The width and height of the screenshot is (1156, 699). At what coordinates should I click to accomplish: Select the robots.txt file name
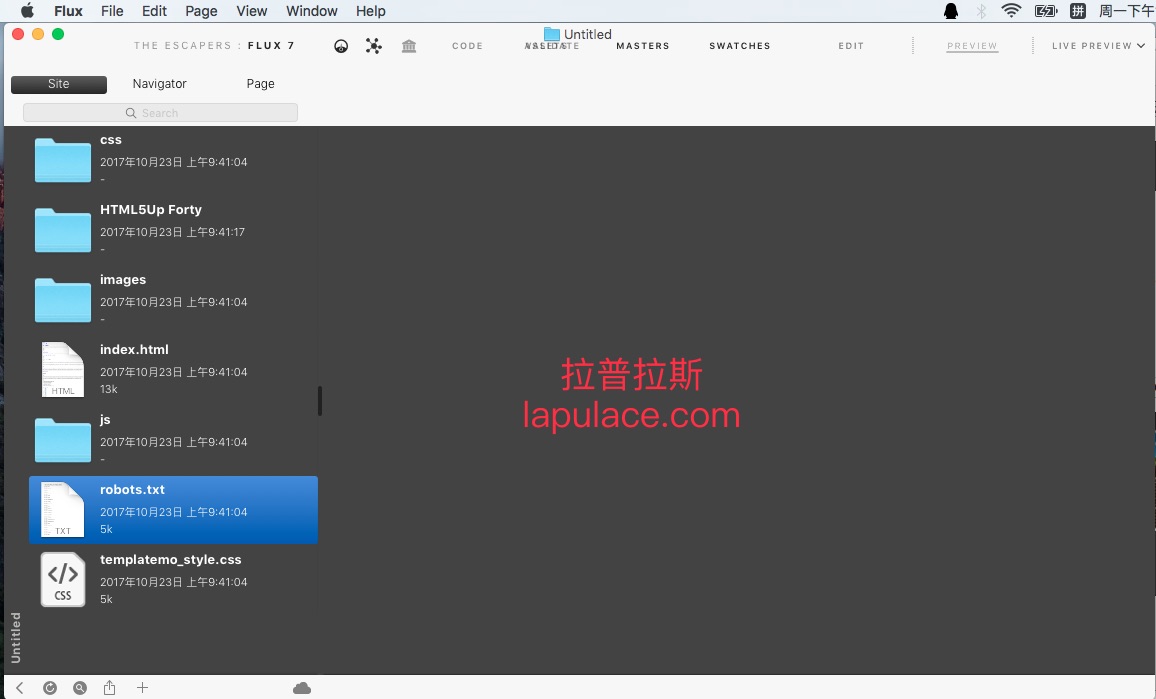[132, 490]
